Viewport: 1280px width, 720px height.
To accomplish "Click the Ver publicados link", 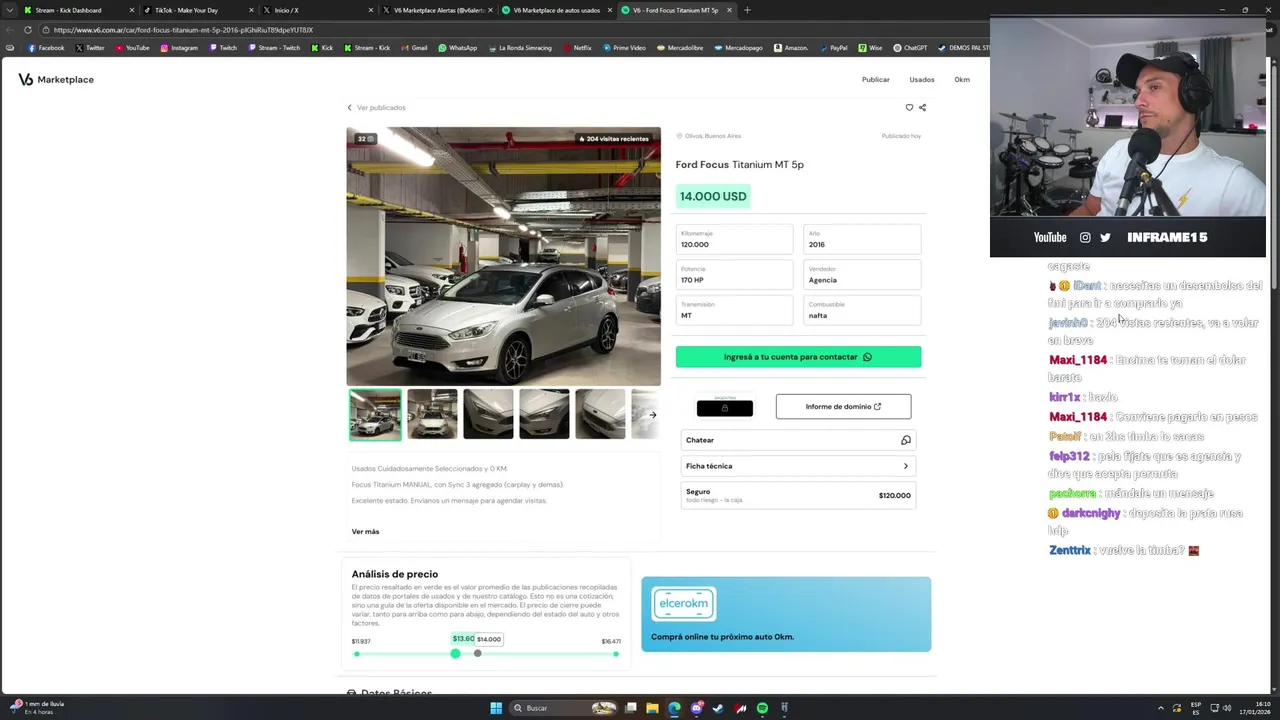I will point(381,107).
